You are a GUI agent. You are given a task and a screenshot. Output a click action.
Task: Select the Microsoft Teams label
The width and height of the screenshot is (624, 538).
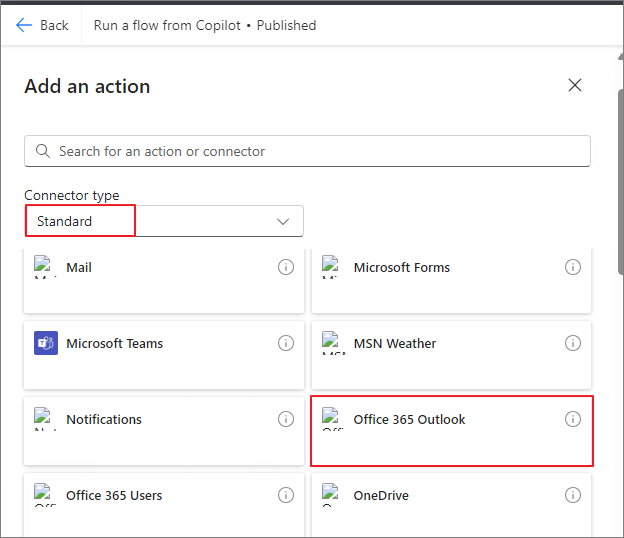click(x=115, y=343)
